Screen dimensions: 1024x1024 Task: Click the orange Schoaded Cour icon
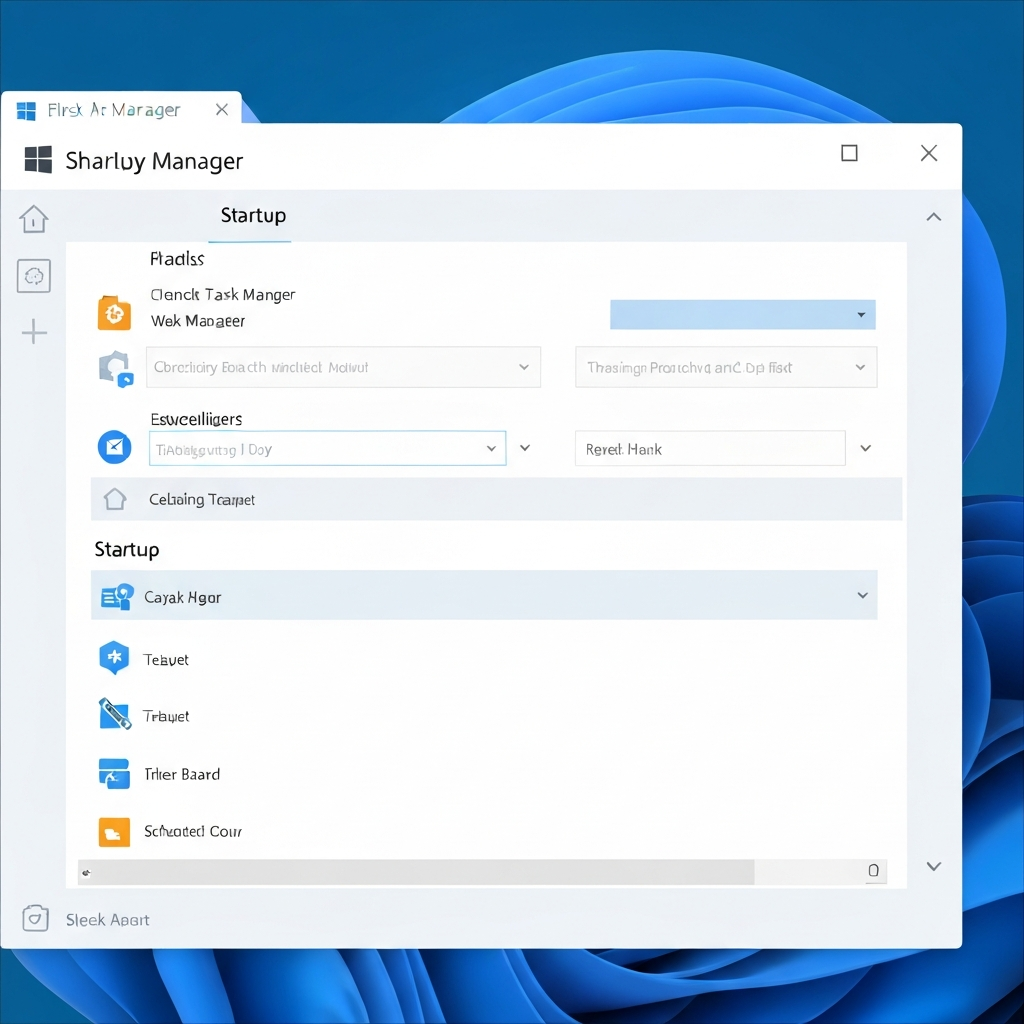pyautogui.click(x=113, y=831)
